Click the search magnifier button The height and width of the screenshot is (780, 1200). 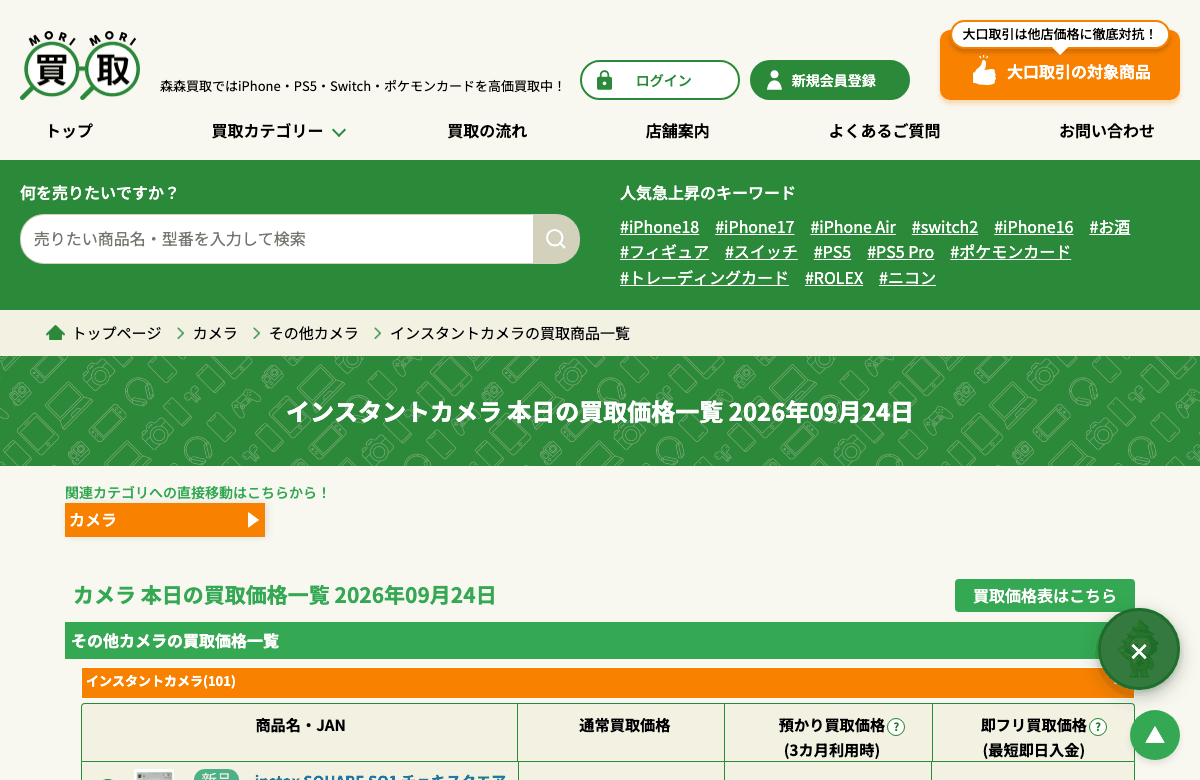(x=556, y=239)
